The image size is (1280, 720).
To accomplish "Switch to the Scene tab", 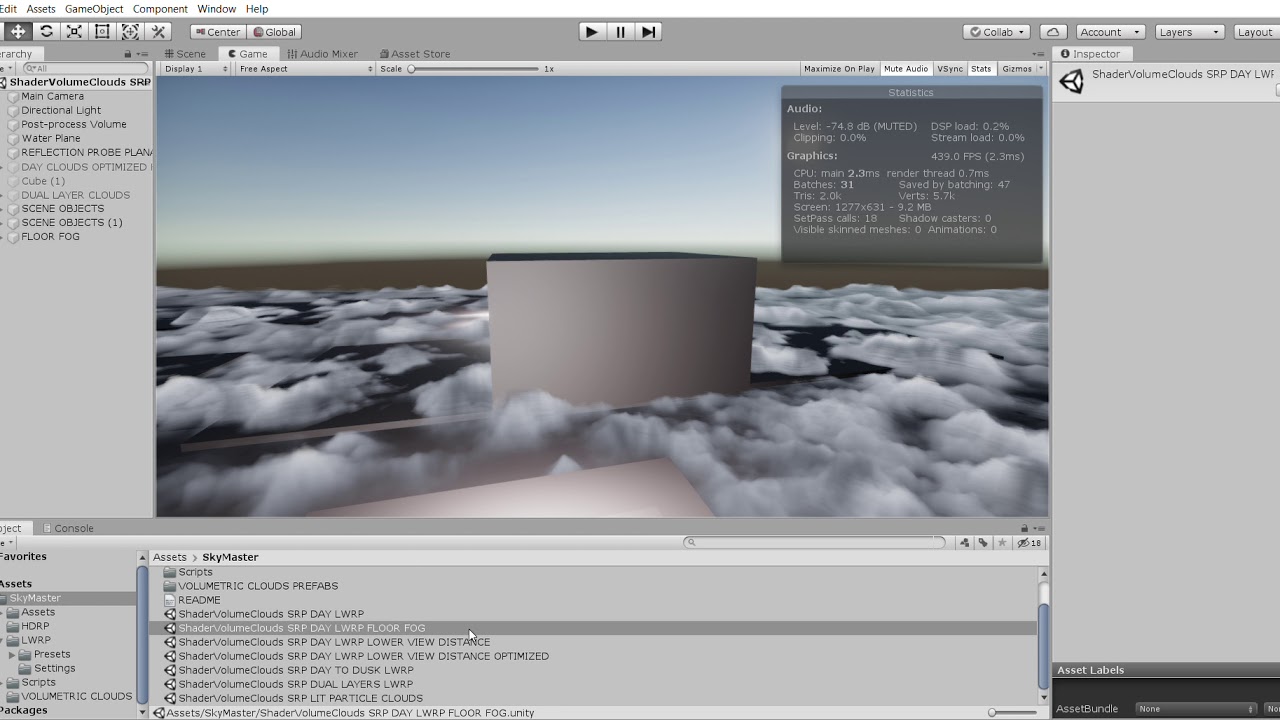I will (186, 54).
